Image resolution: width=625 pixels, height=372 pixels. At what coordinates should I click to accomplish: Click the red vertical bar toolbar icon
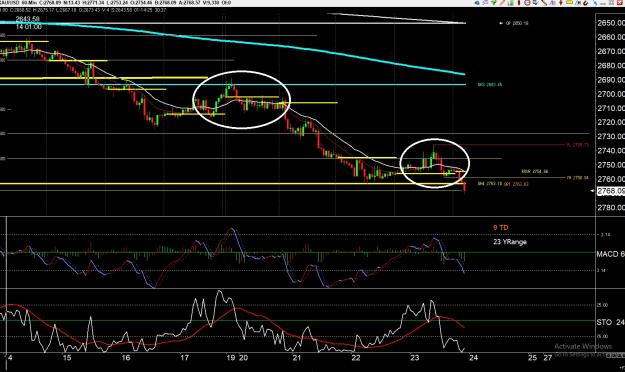(519, 2)
